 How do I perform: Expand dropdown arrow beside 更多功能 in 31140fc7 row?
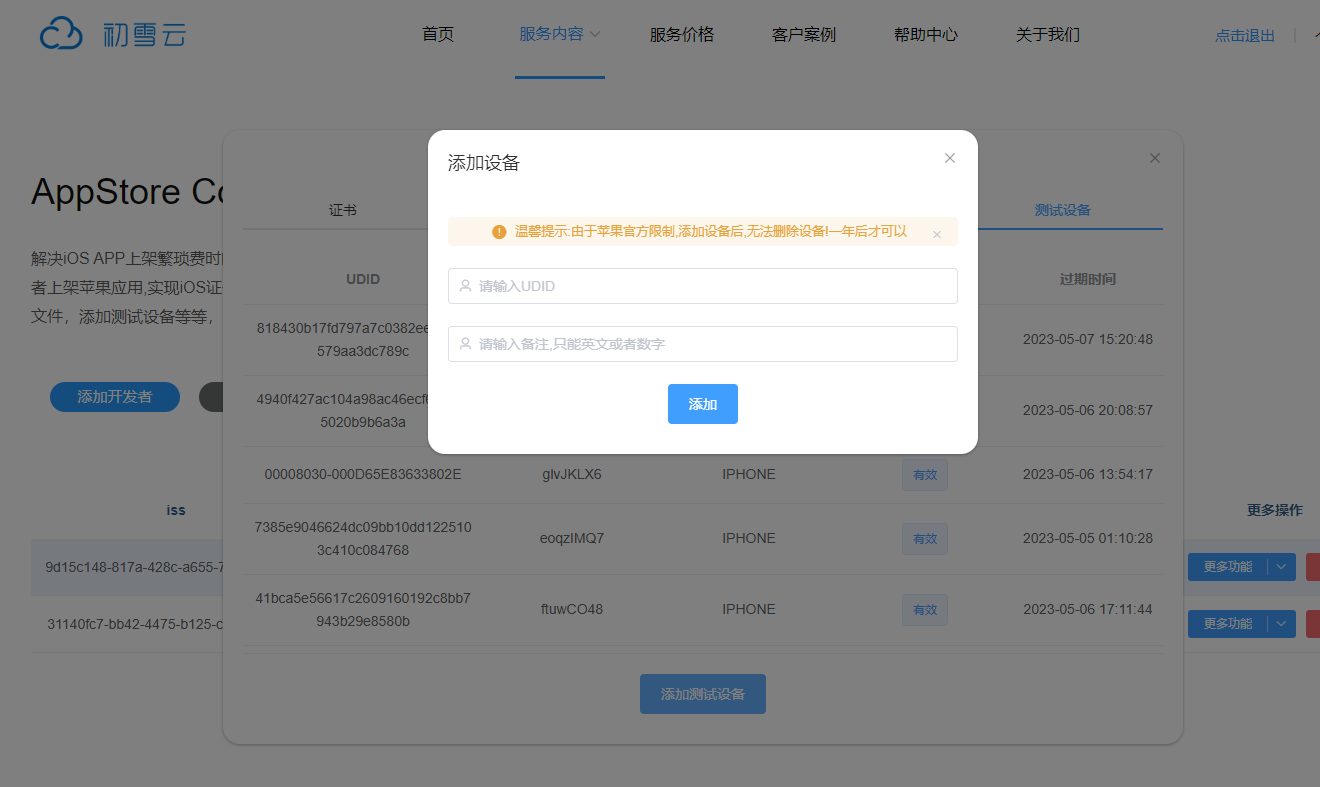point(1282,624)
